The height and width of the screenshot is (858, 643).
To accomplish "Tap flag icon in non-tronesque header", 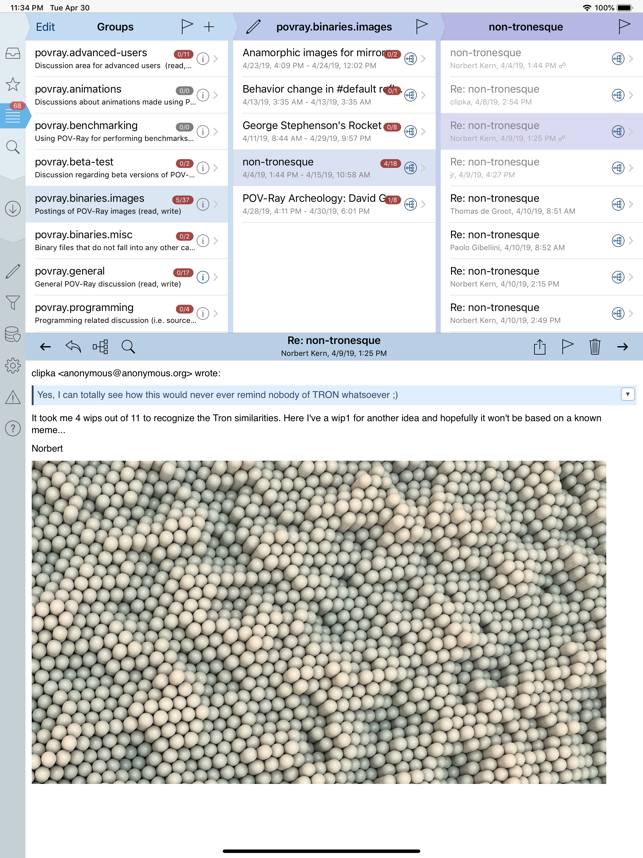I will click(624, 26).
